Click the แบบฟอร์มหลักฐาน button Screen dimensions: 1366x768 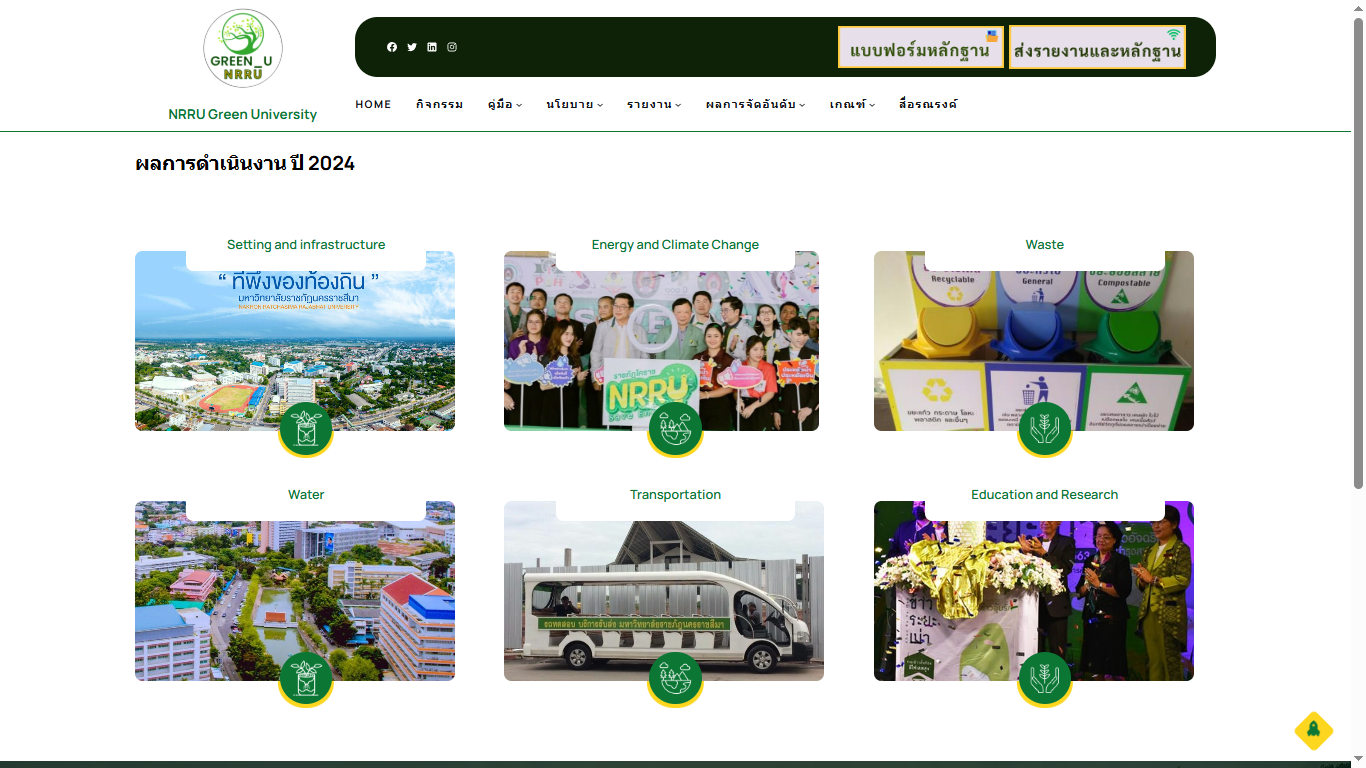coord(920,48)
